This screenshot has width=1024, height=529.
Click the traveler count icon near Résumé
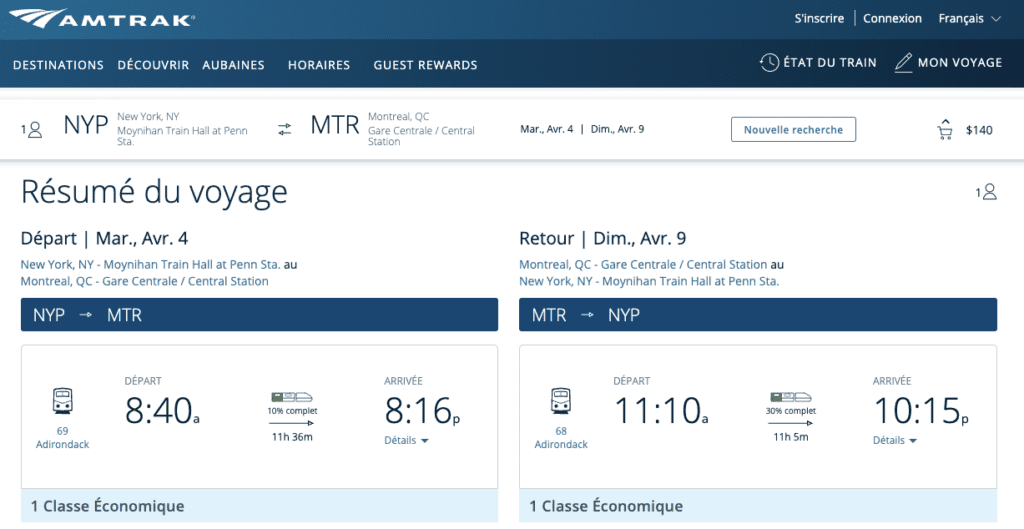click(x=989, y=192)
